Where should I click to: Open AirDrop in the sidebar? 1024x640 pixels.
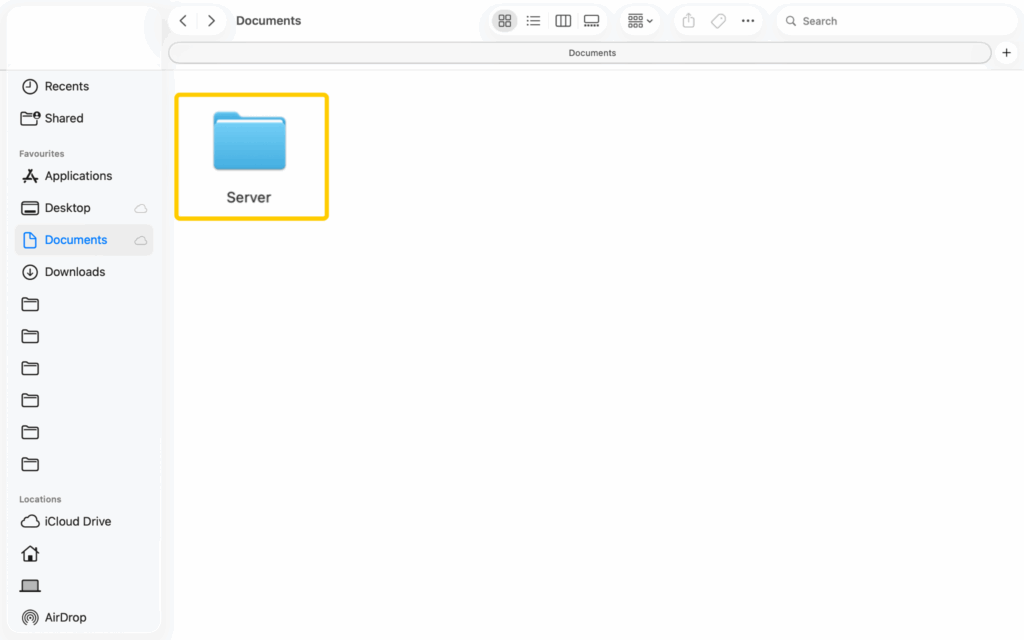coord(84,617)
